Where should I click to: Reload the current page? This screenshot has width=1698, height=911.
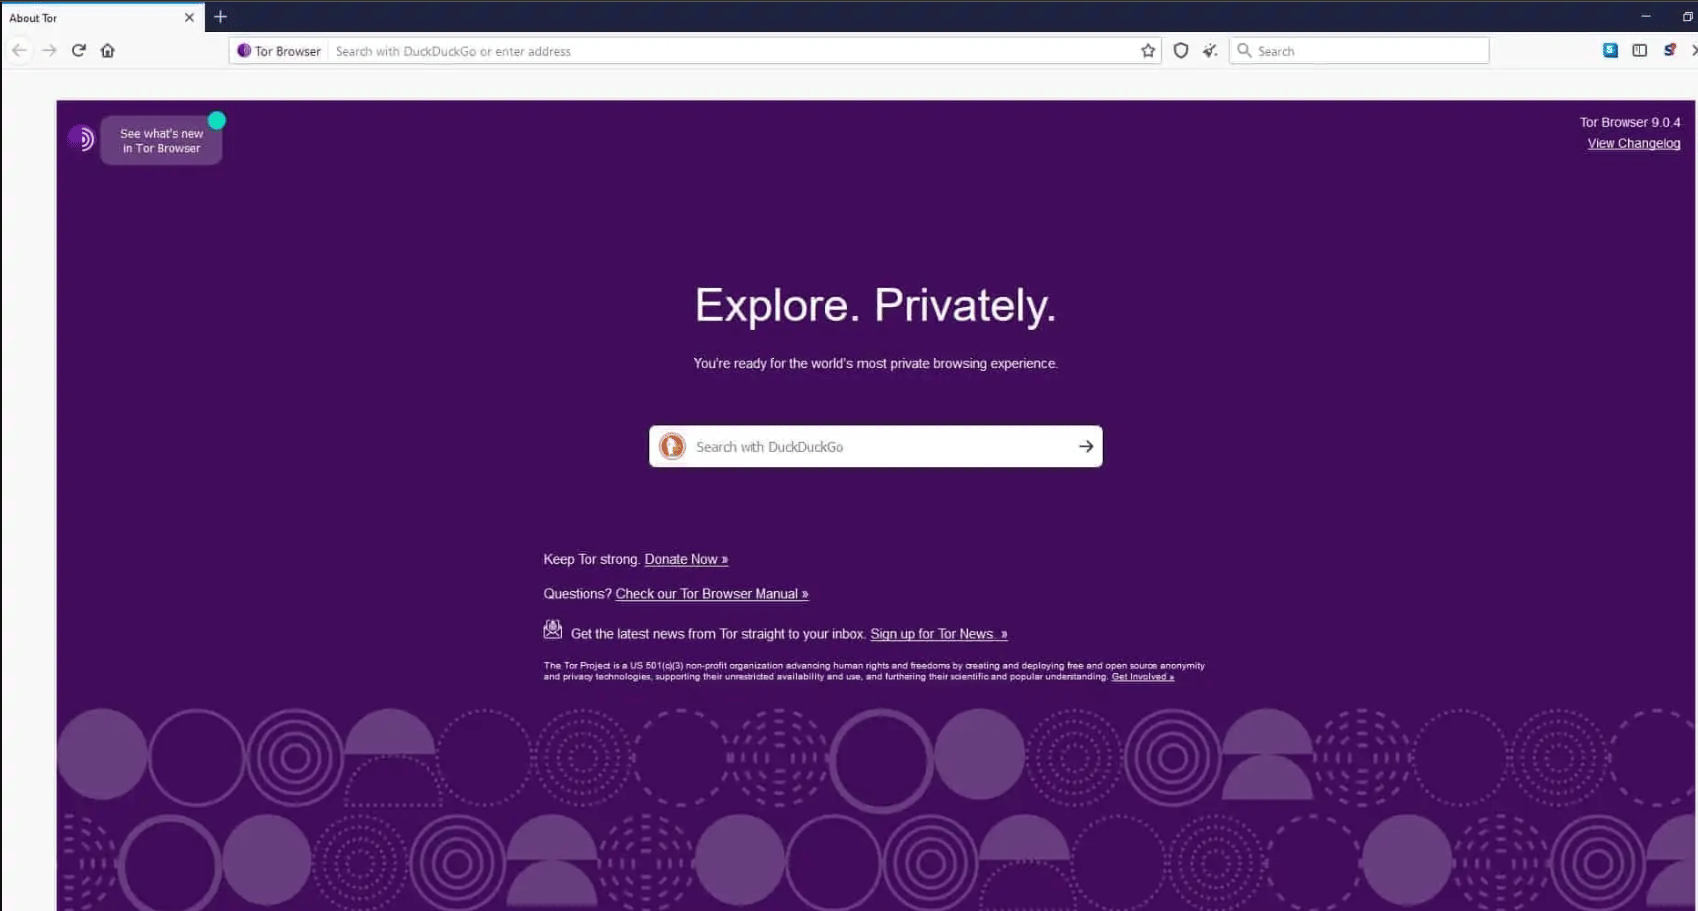coord(79,50)
